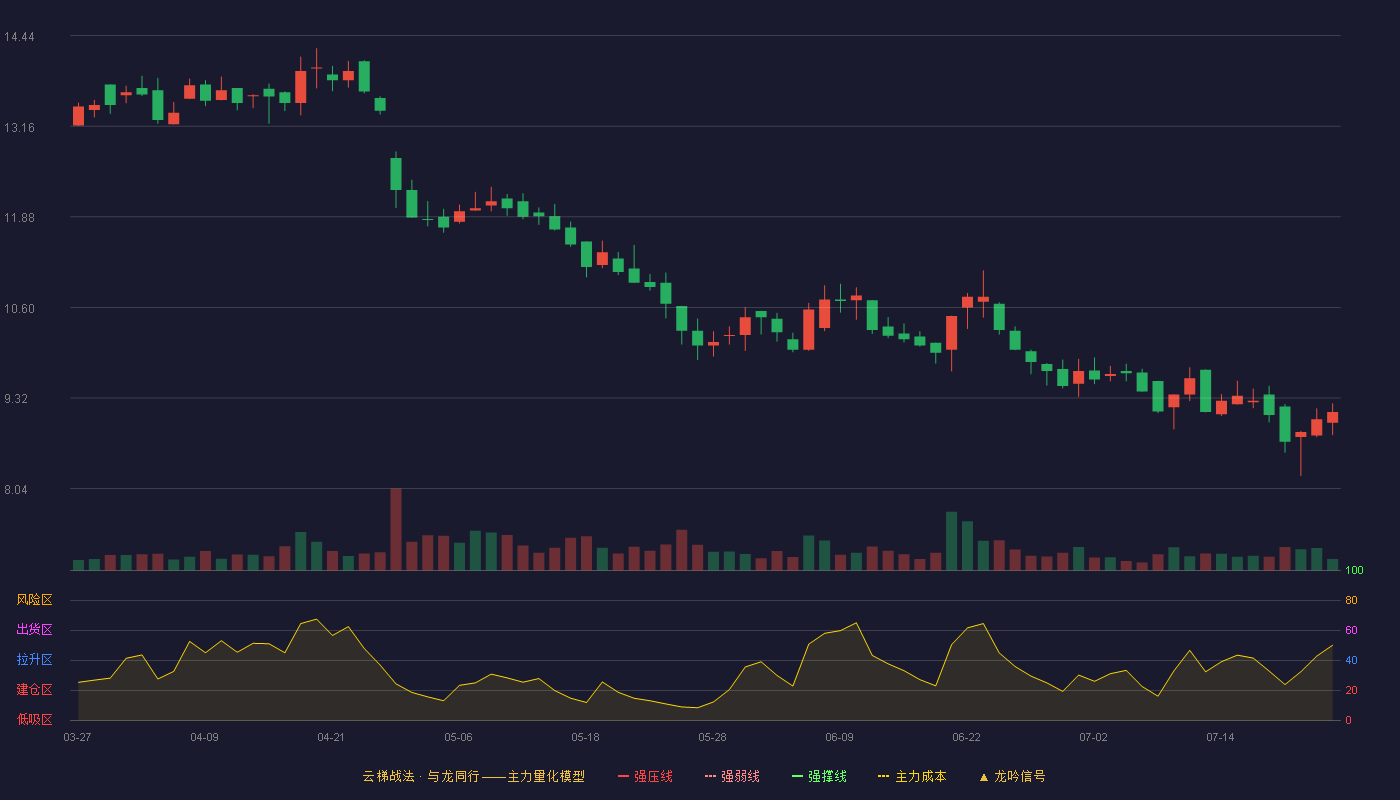Click the 07-14 date label
The height and width of the screenshot is (800, 1400).
tap(1220, 737)
